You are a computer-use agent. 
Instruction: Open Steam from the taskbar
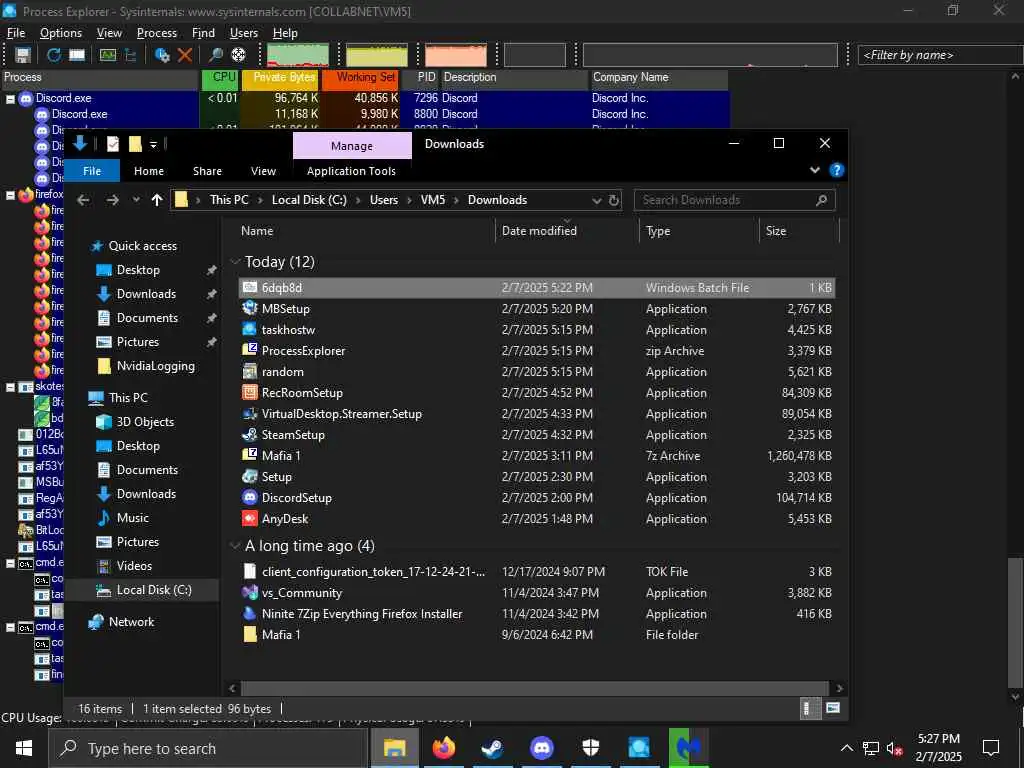click(492, 748)
